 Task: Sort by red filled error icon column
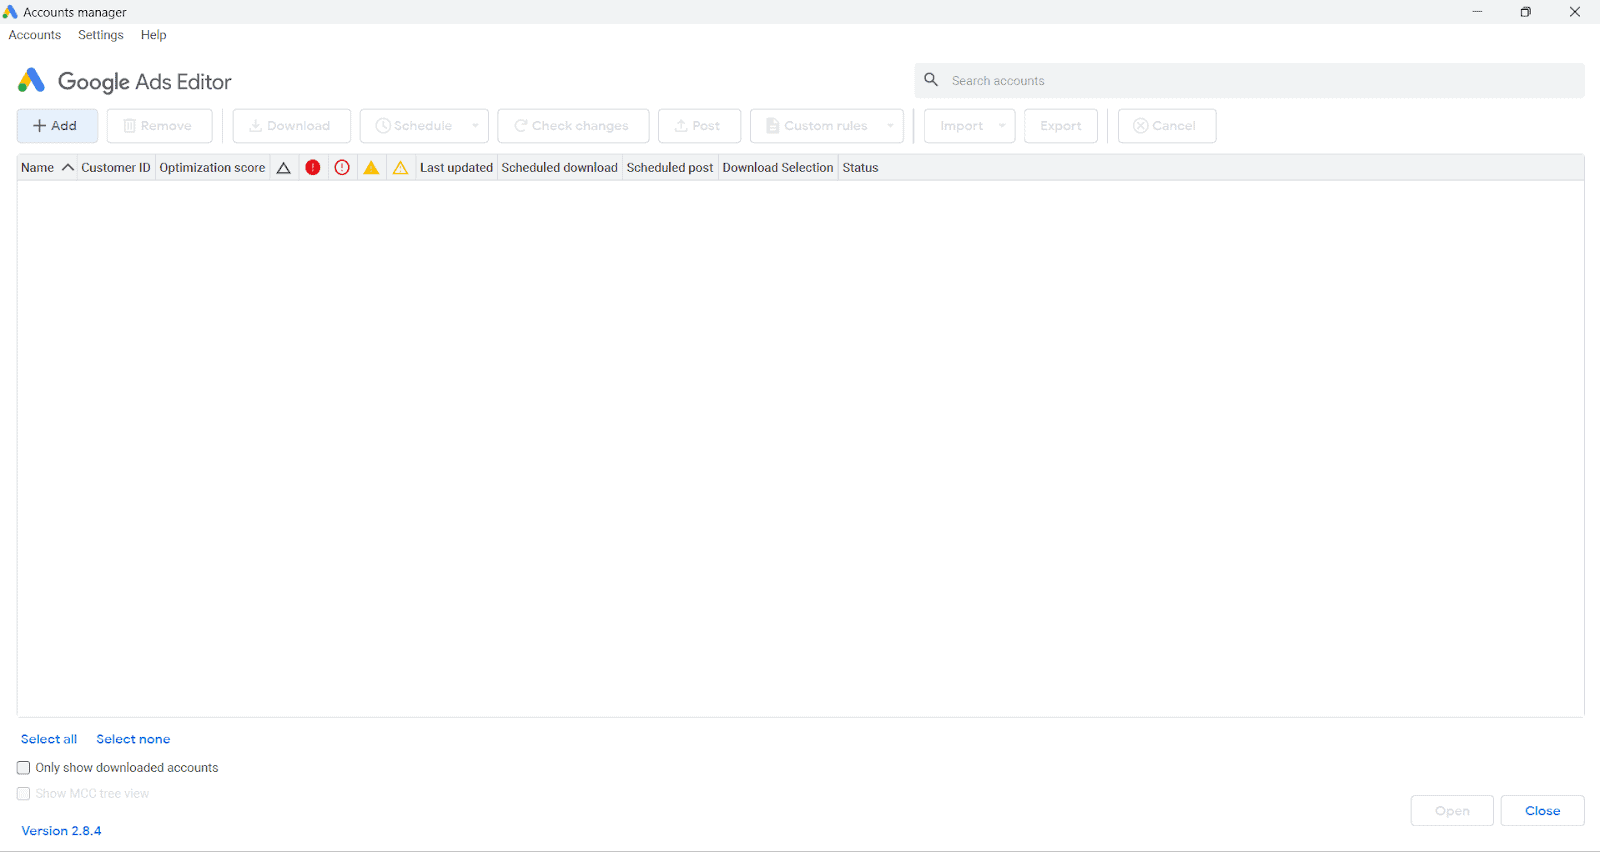click(x=313, y=168)
